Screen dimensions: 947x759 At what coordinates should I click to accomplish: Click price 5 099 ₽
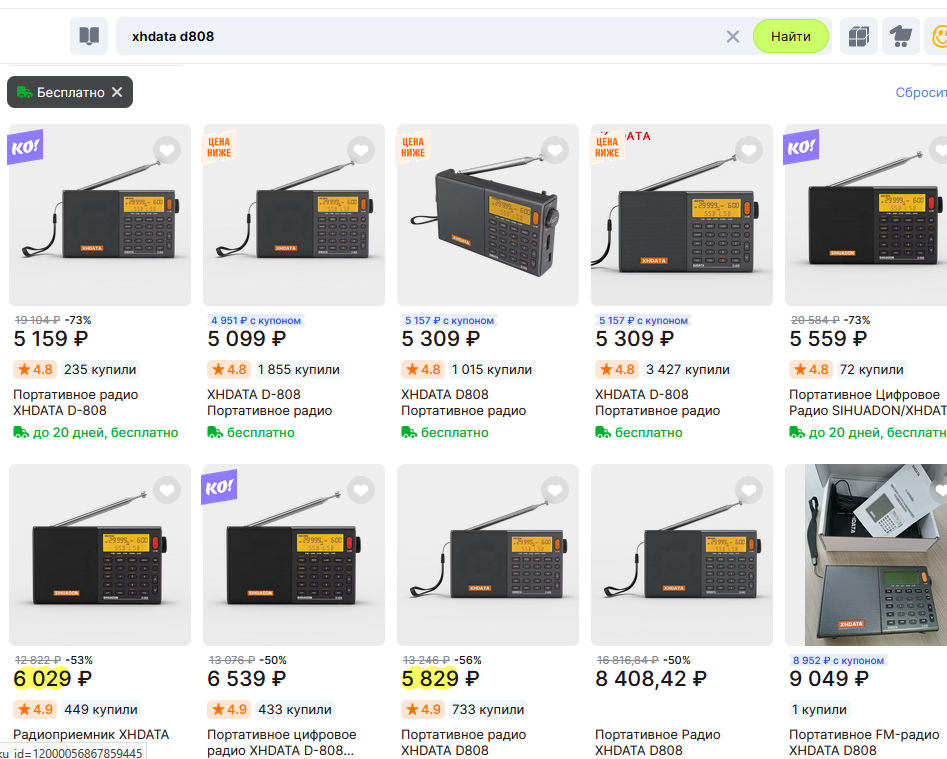click(246, 339)
